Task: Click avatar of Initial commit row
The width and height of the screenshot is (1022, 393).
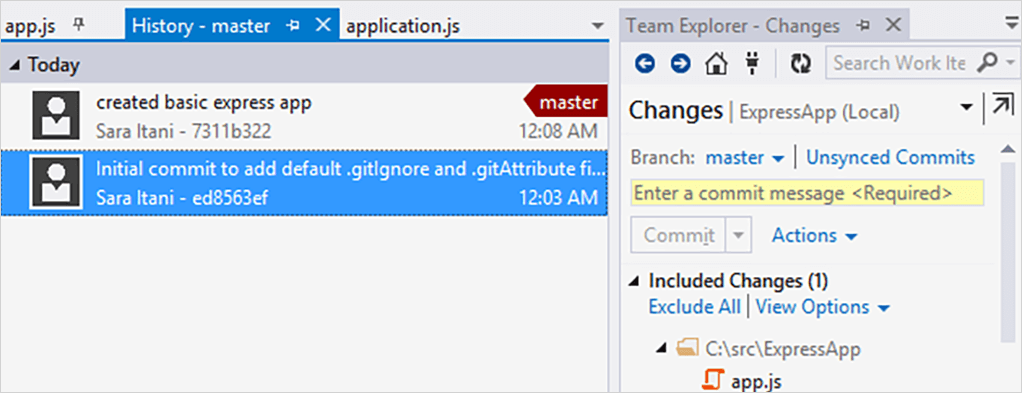Action: point(56,182)
